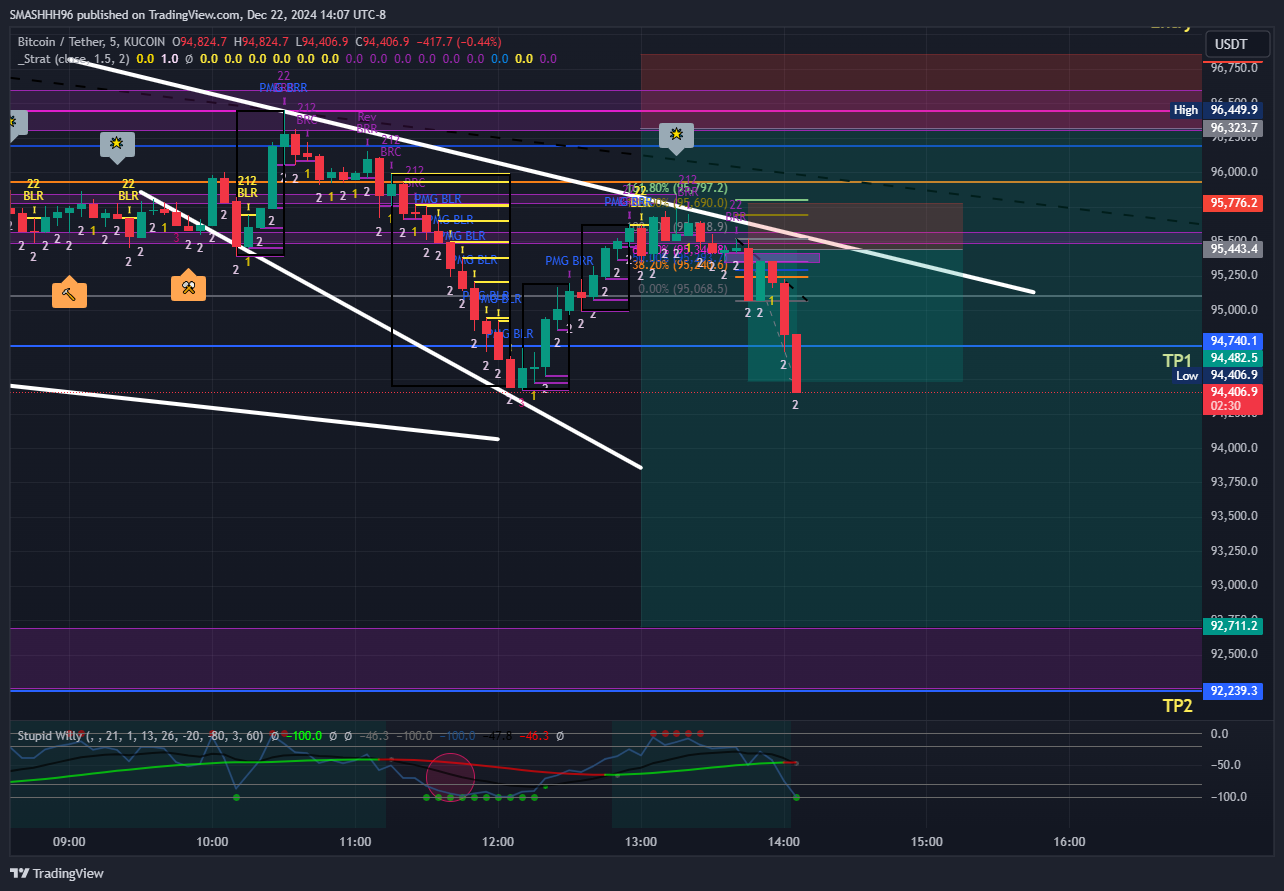The height and width of the screenshot is (891, 1284).
Task: Click the 10:00 time axis label
Action: click(212, 842)
